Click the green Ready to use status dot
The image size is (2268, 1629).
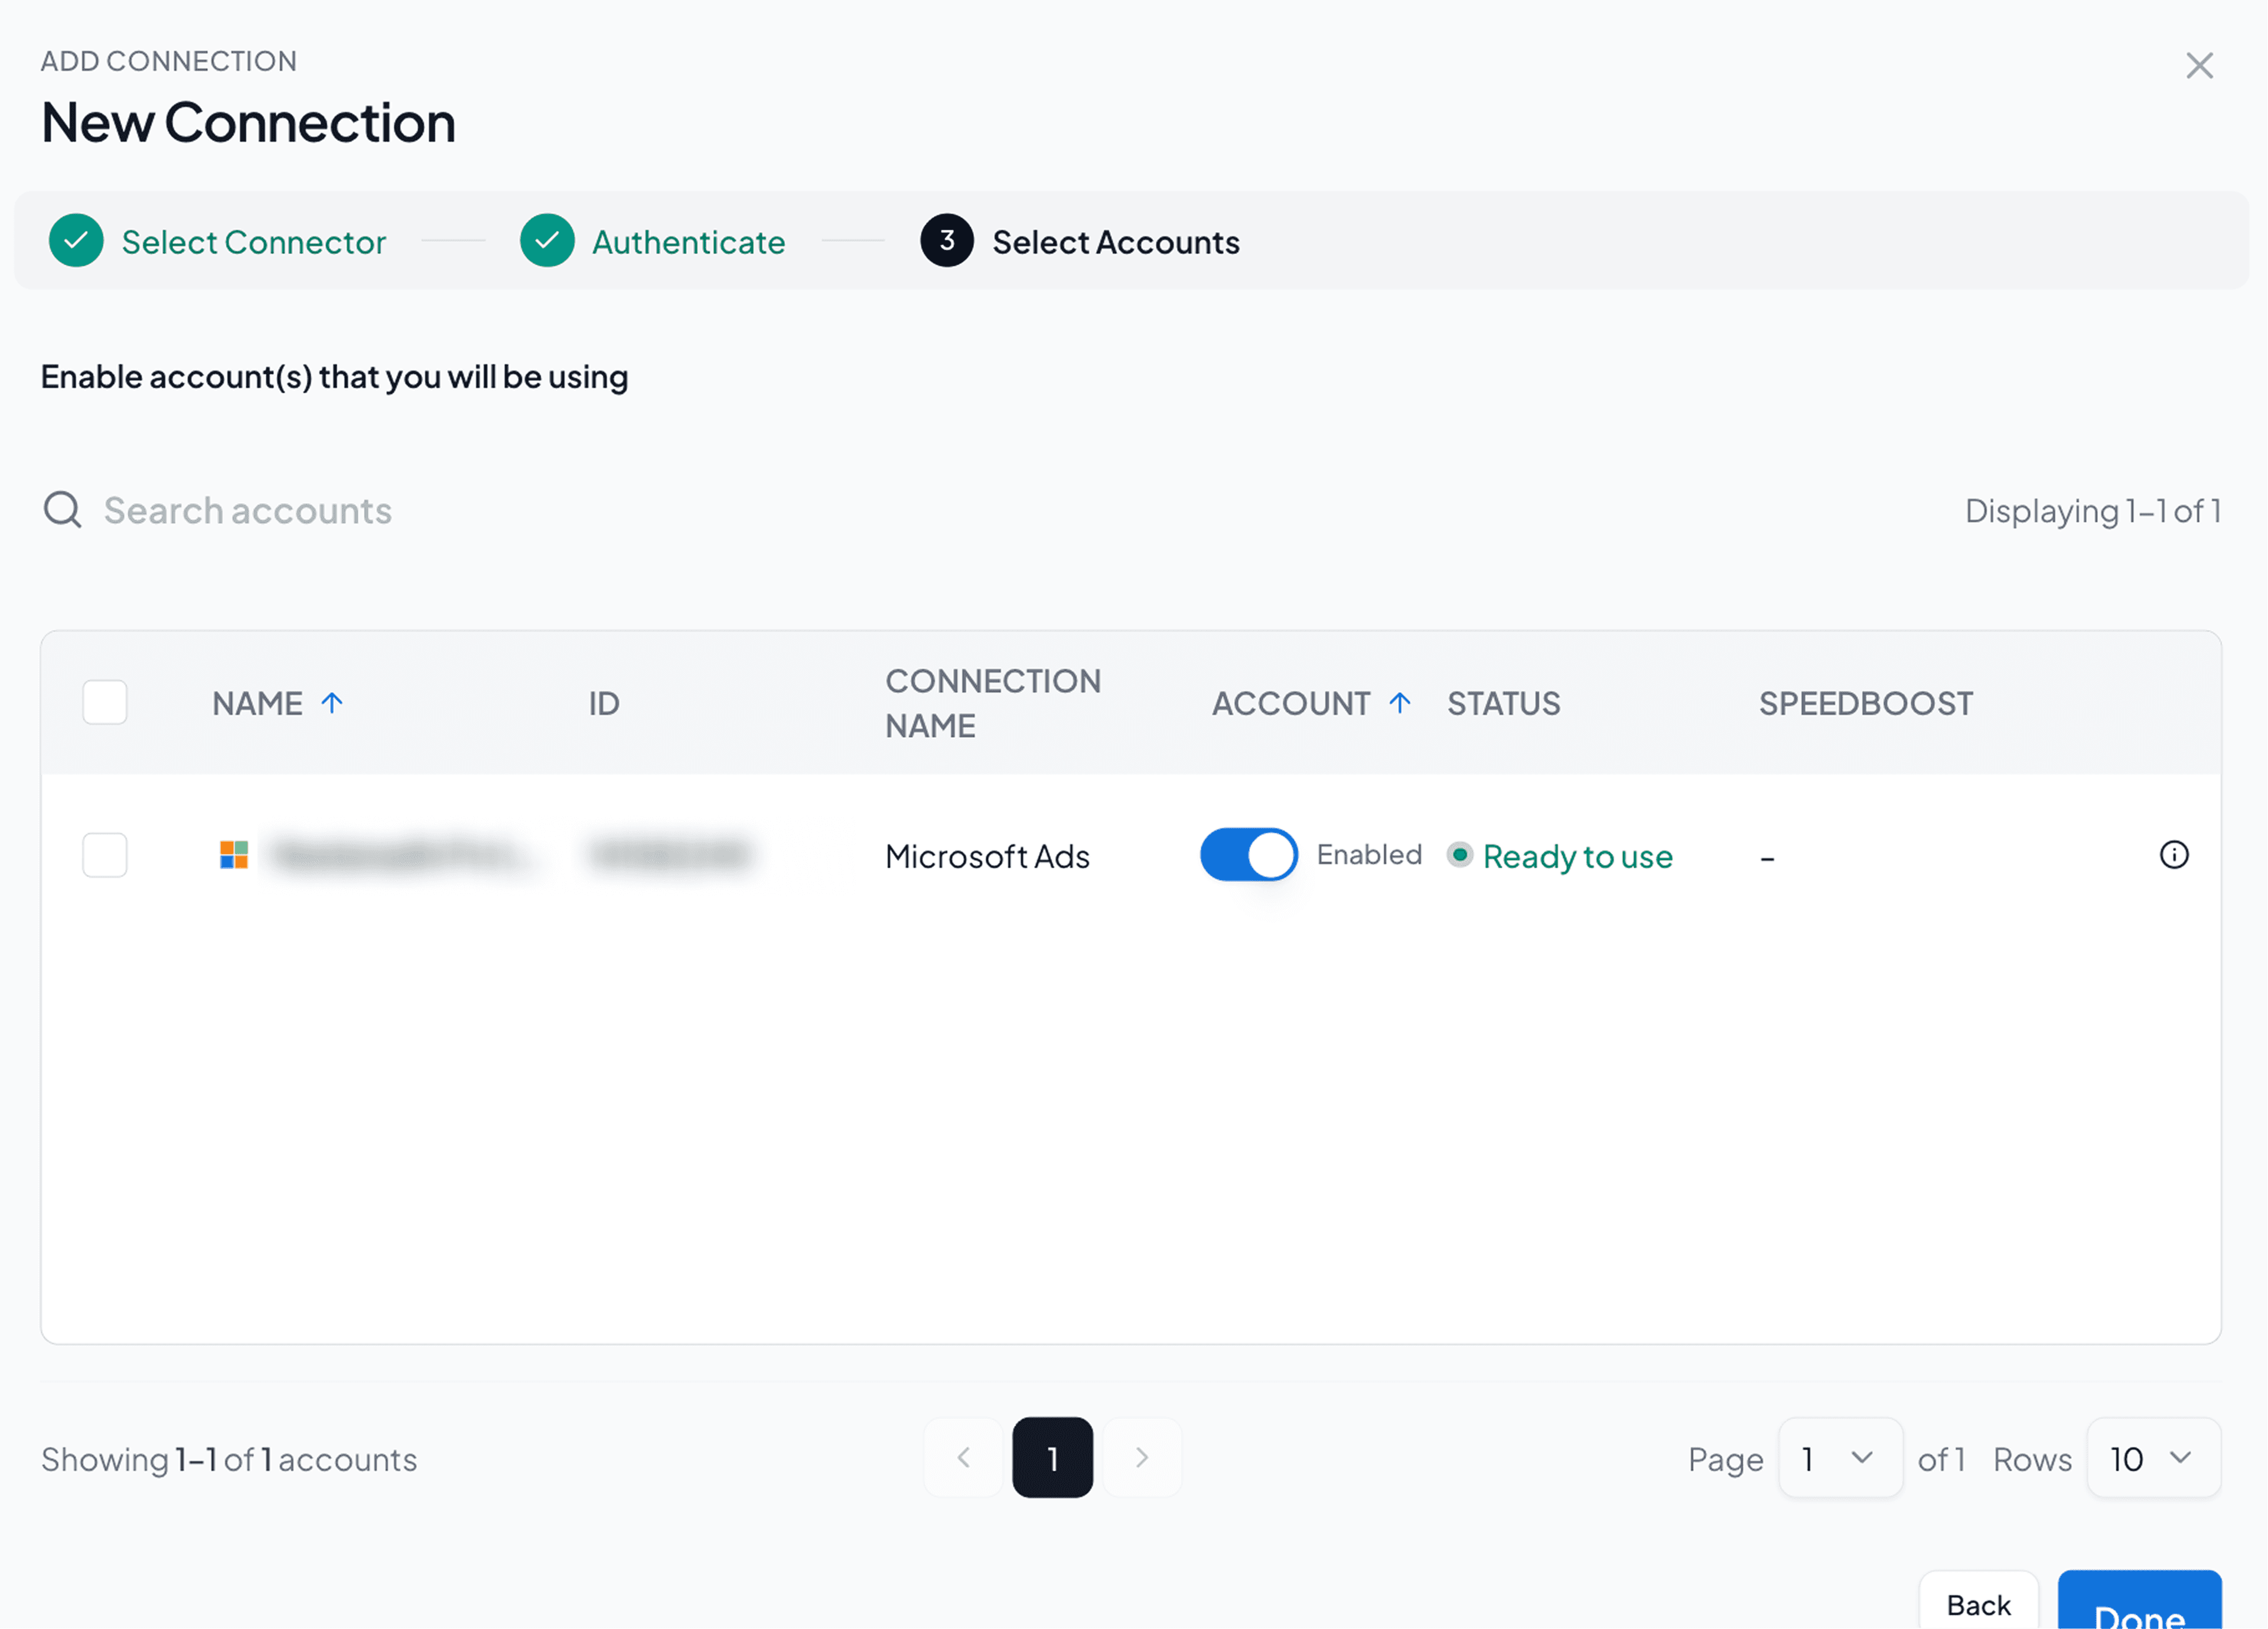click(x=1460, y=855)
